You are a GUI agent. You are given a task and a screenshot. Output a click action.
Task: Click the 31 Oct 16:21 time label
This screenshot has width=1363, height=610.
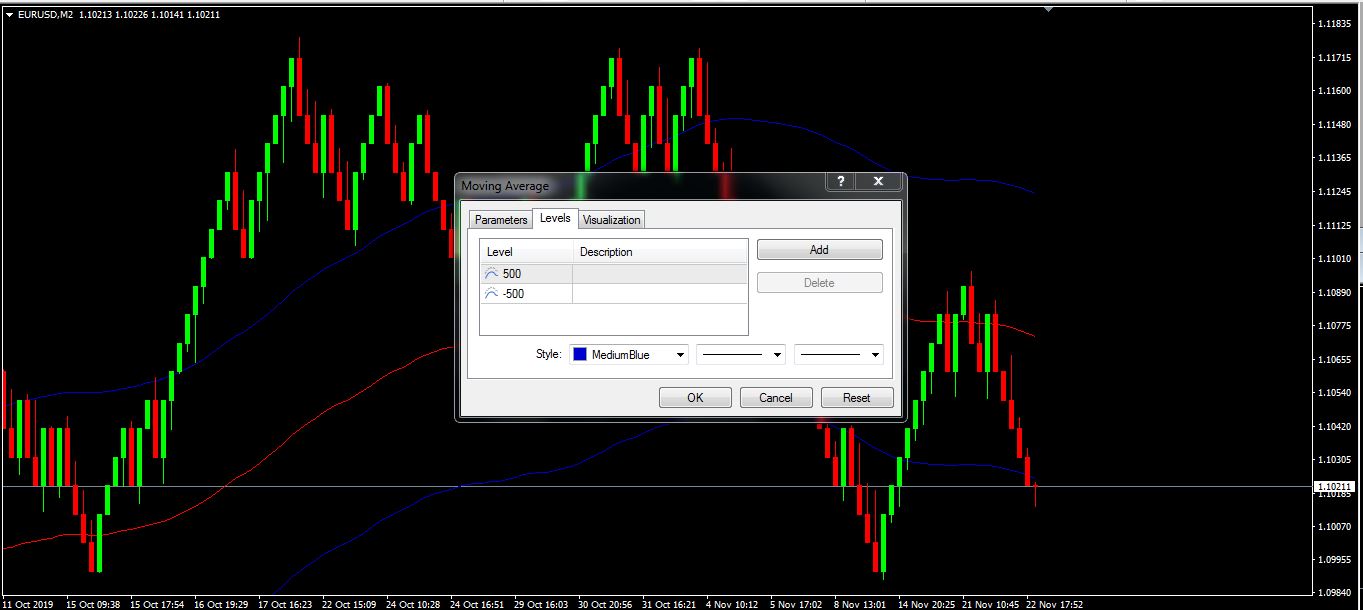click(x=669, y=604)
